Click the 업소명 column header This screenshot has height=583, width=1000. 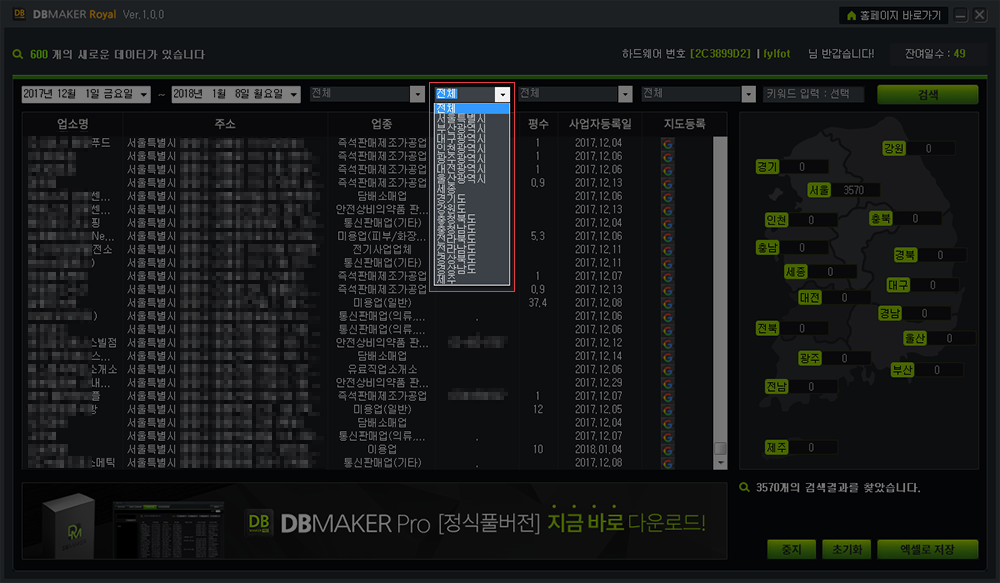[73, 124]
